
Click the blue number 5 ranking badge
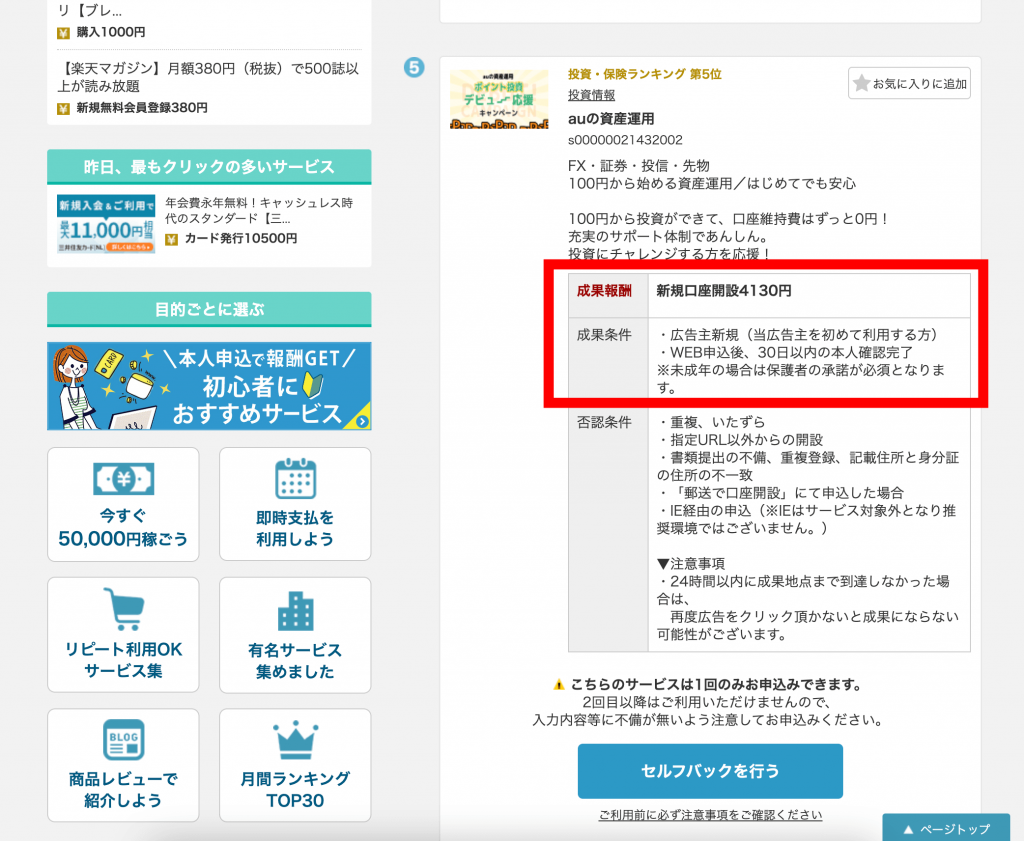(x=413, y=68)
